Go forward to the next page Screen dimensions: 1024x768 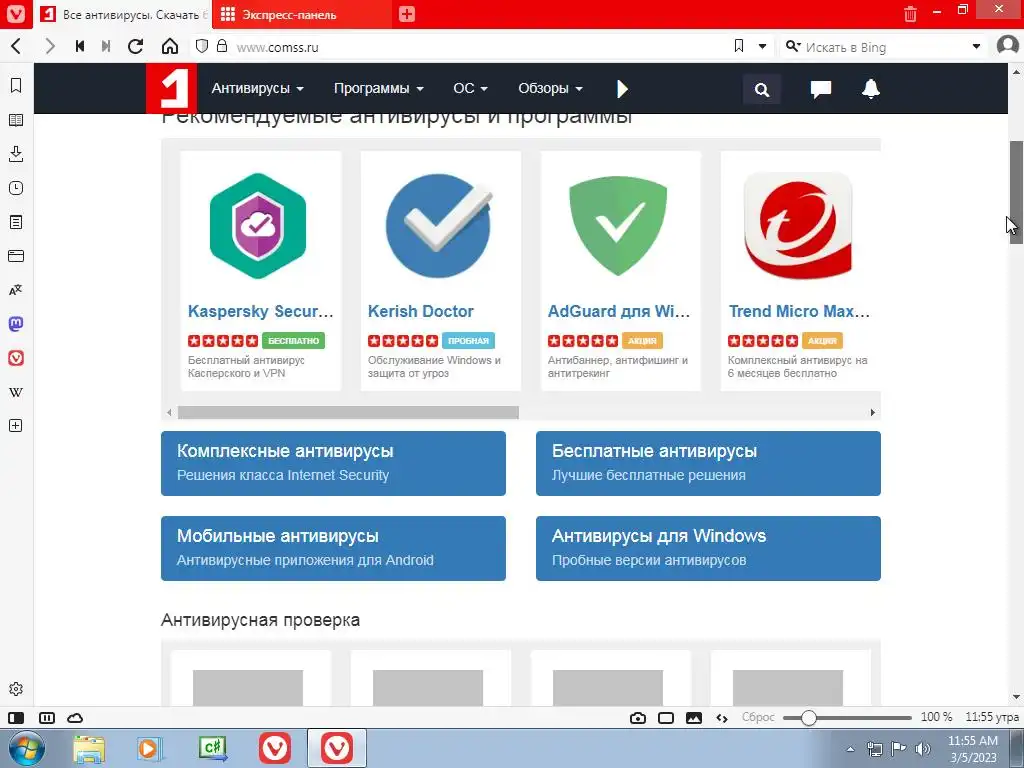[x=50, y=46]
